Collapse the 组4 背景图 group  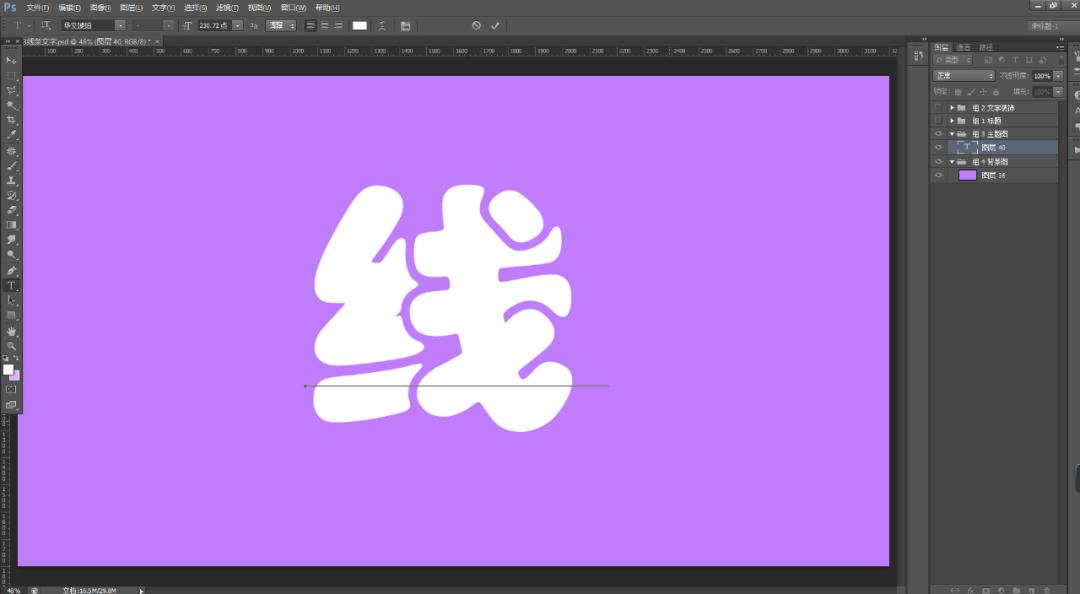point(952,161)
